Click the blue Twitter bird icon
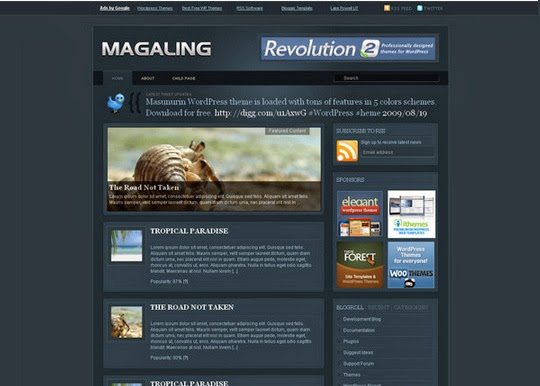540x386 pixels. tap(116, 102)
